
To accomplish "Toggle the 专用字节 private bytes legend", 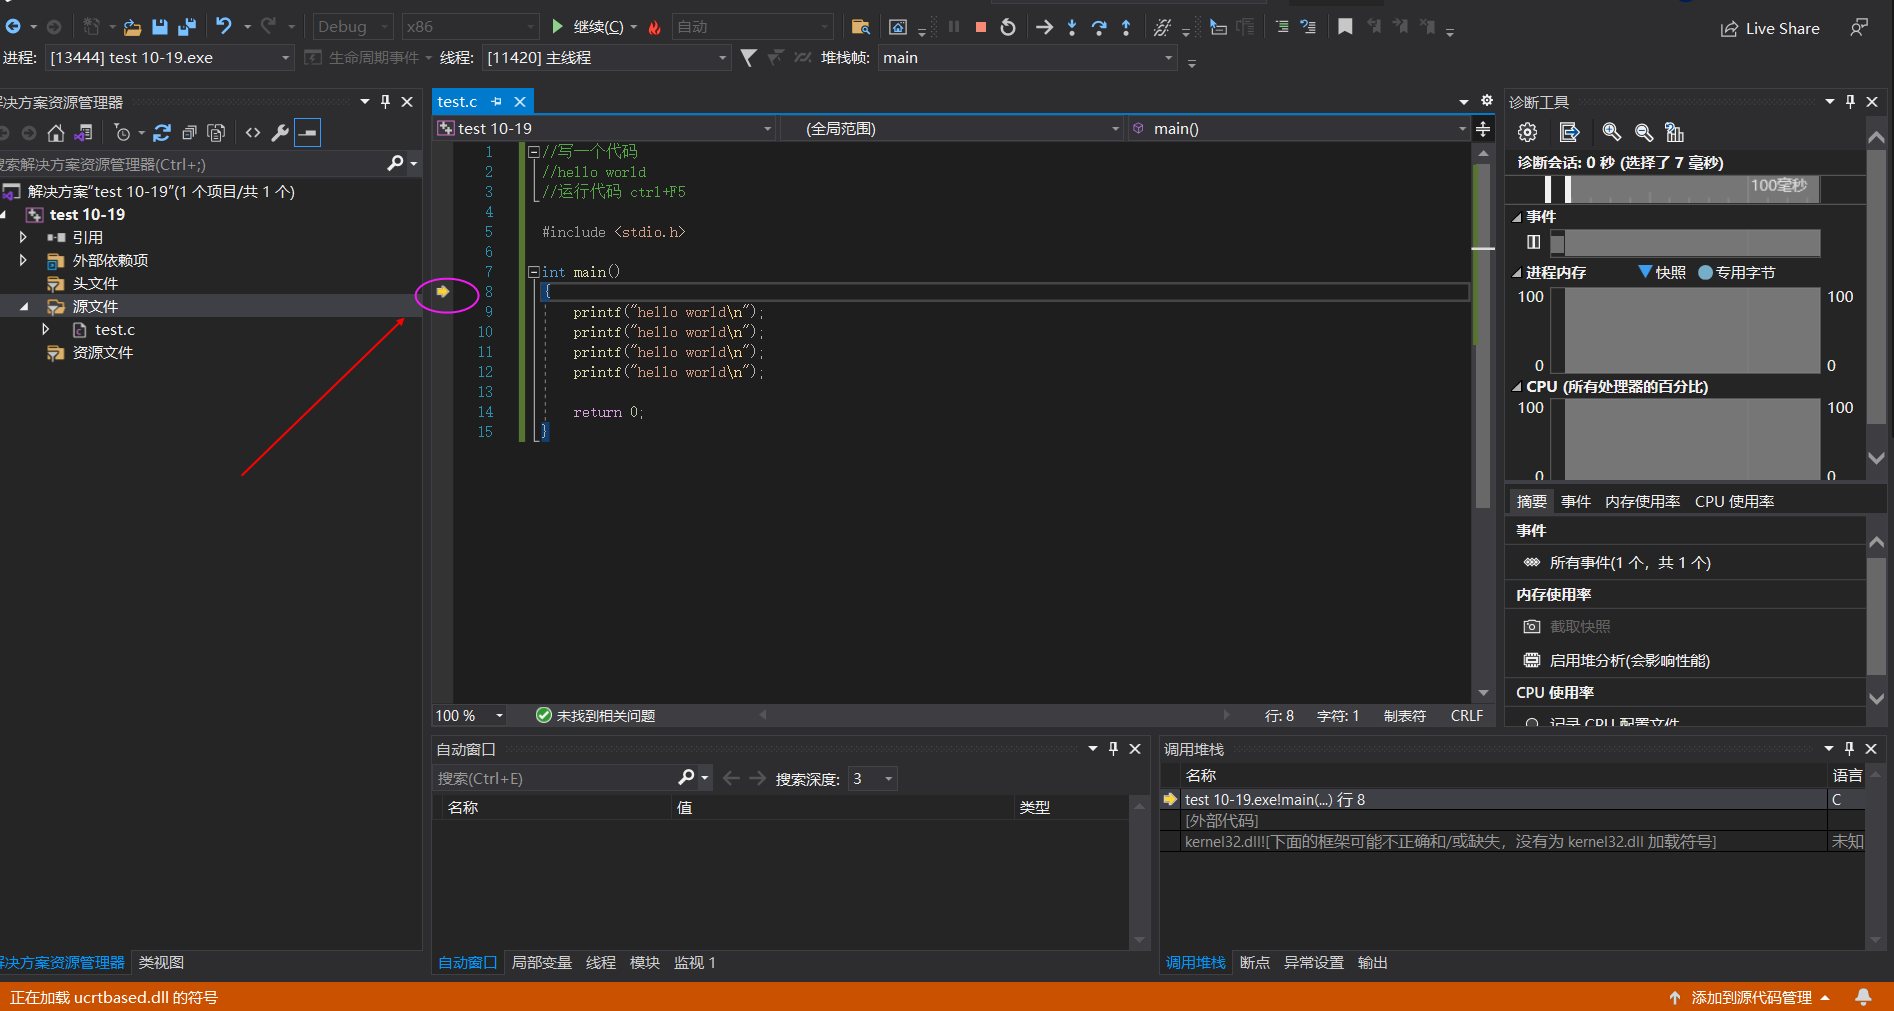I will 1737,272.
